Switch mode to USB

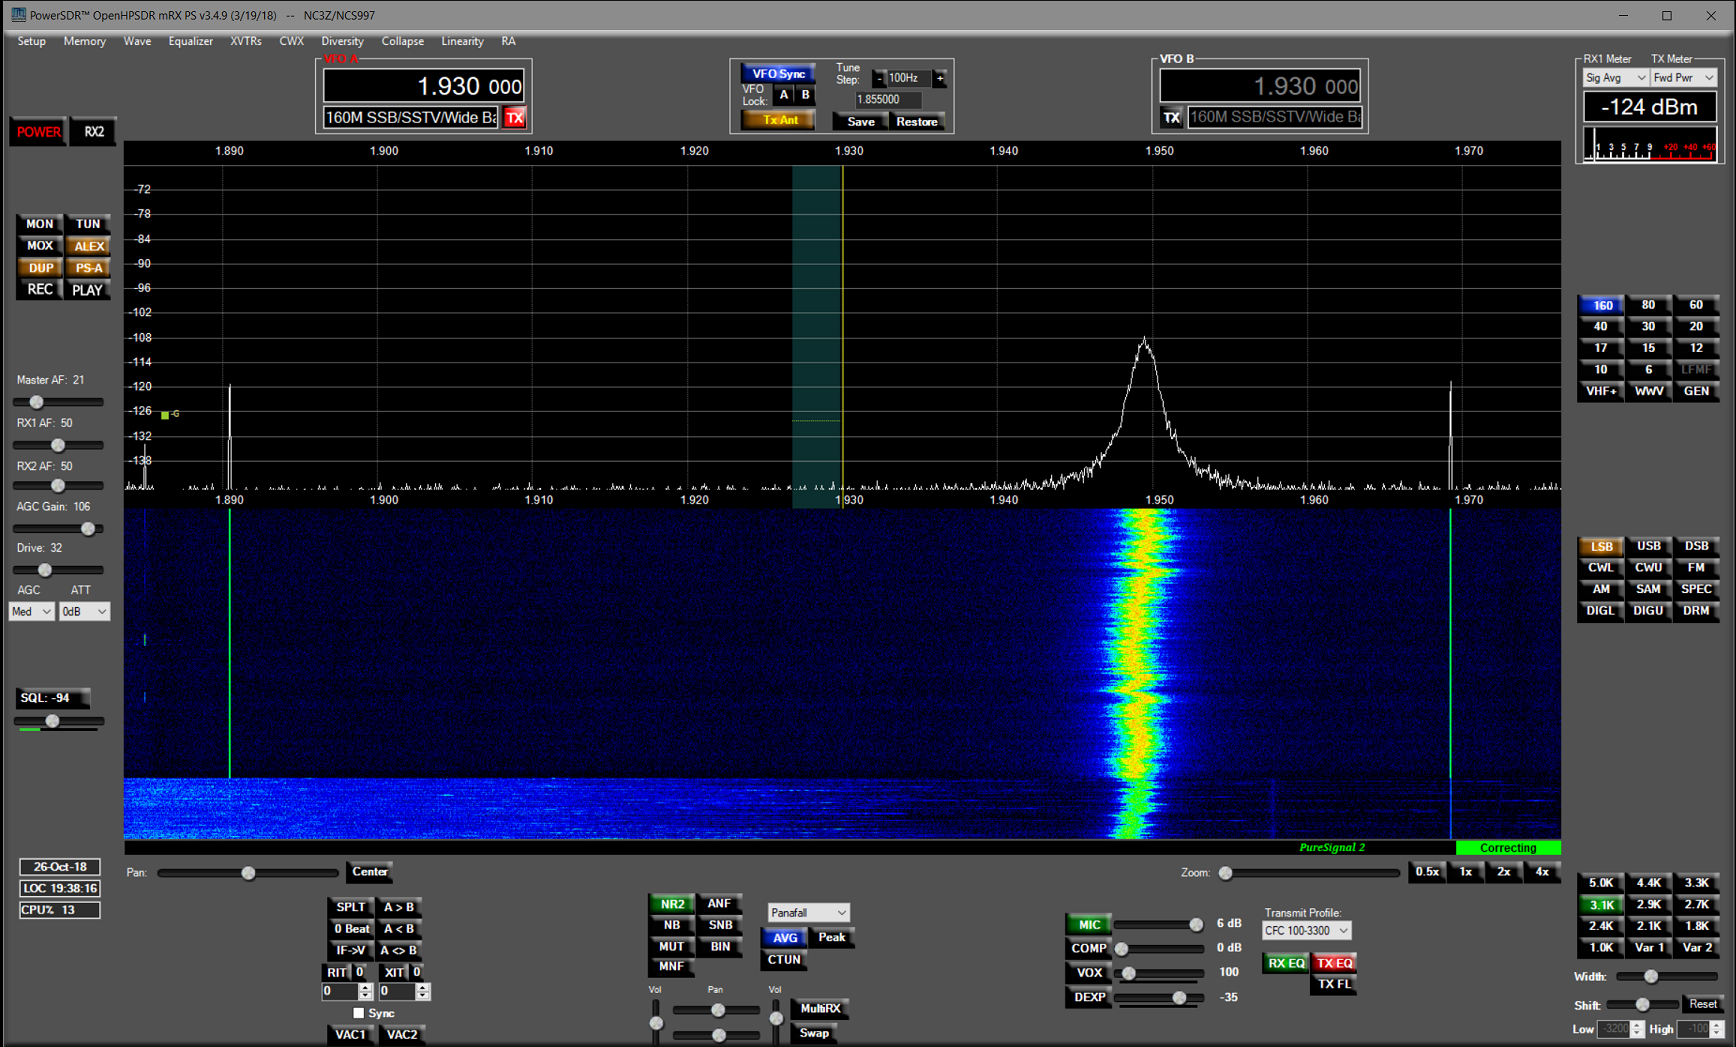point(1648,546)
